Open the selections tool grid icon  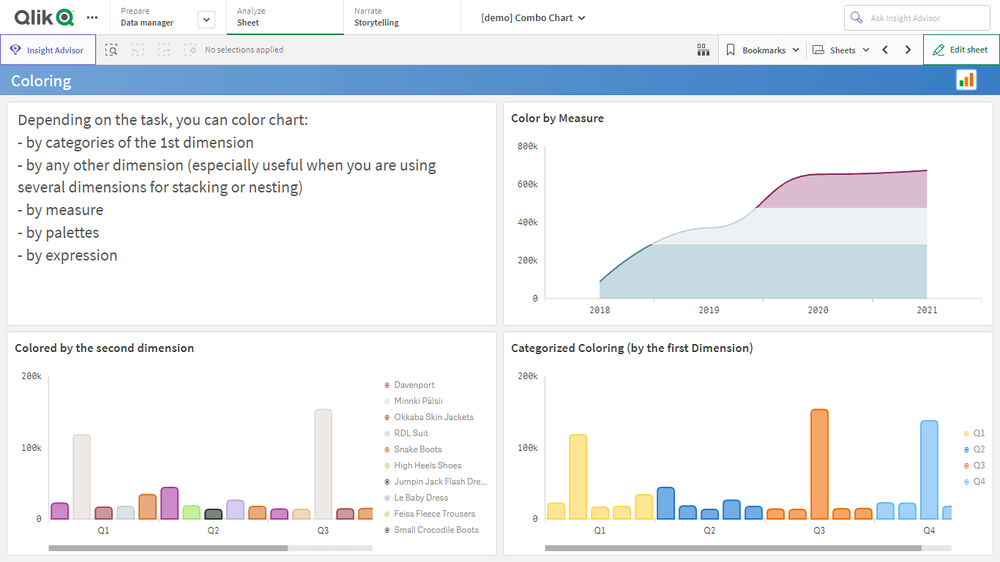click(x=703, y=50)
